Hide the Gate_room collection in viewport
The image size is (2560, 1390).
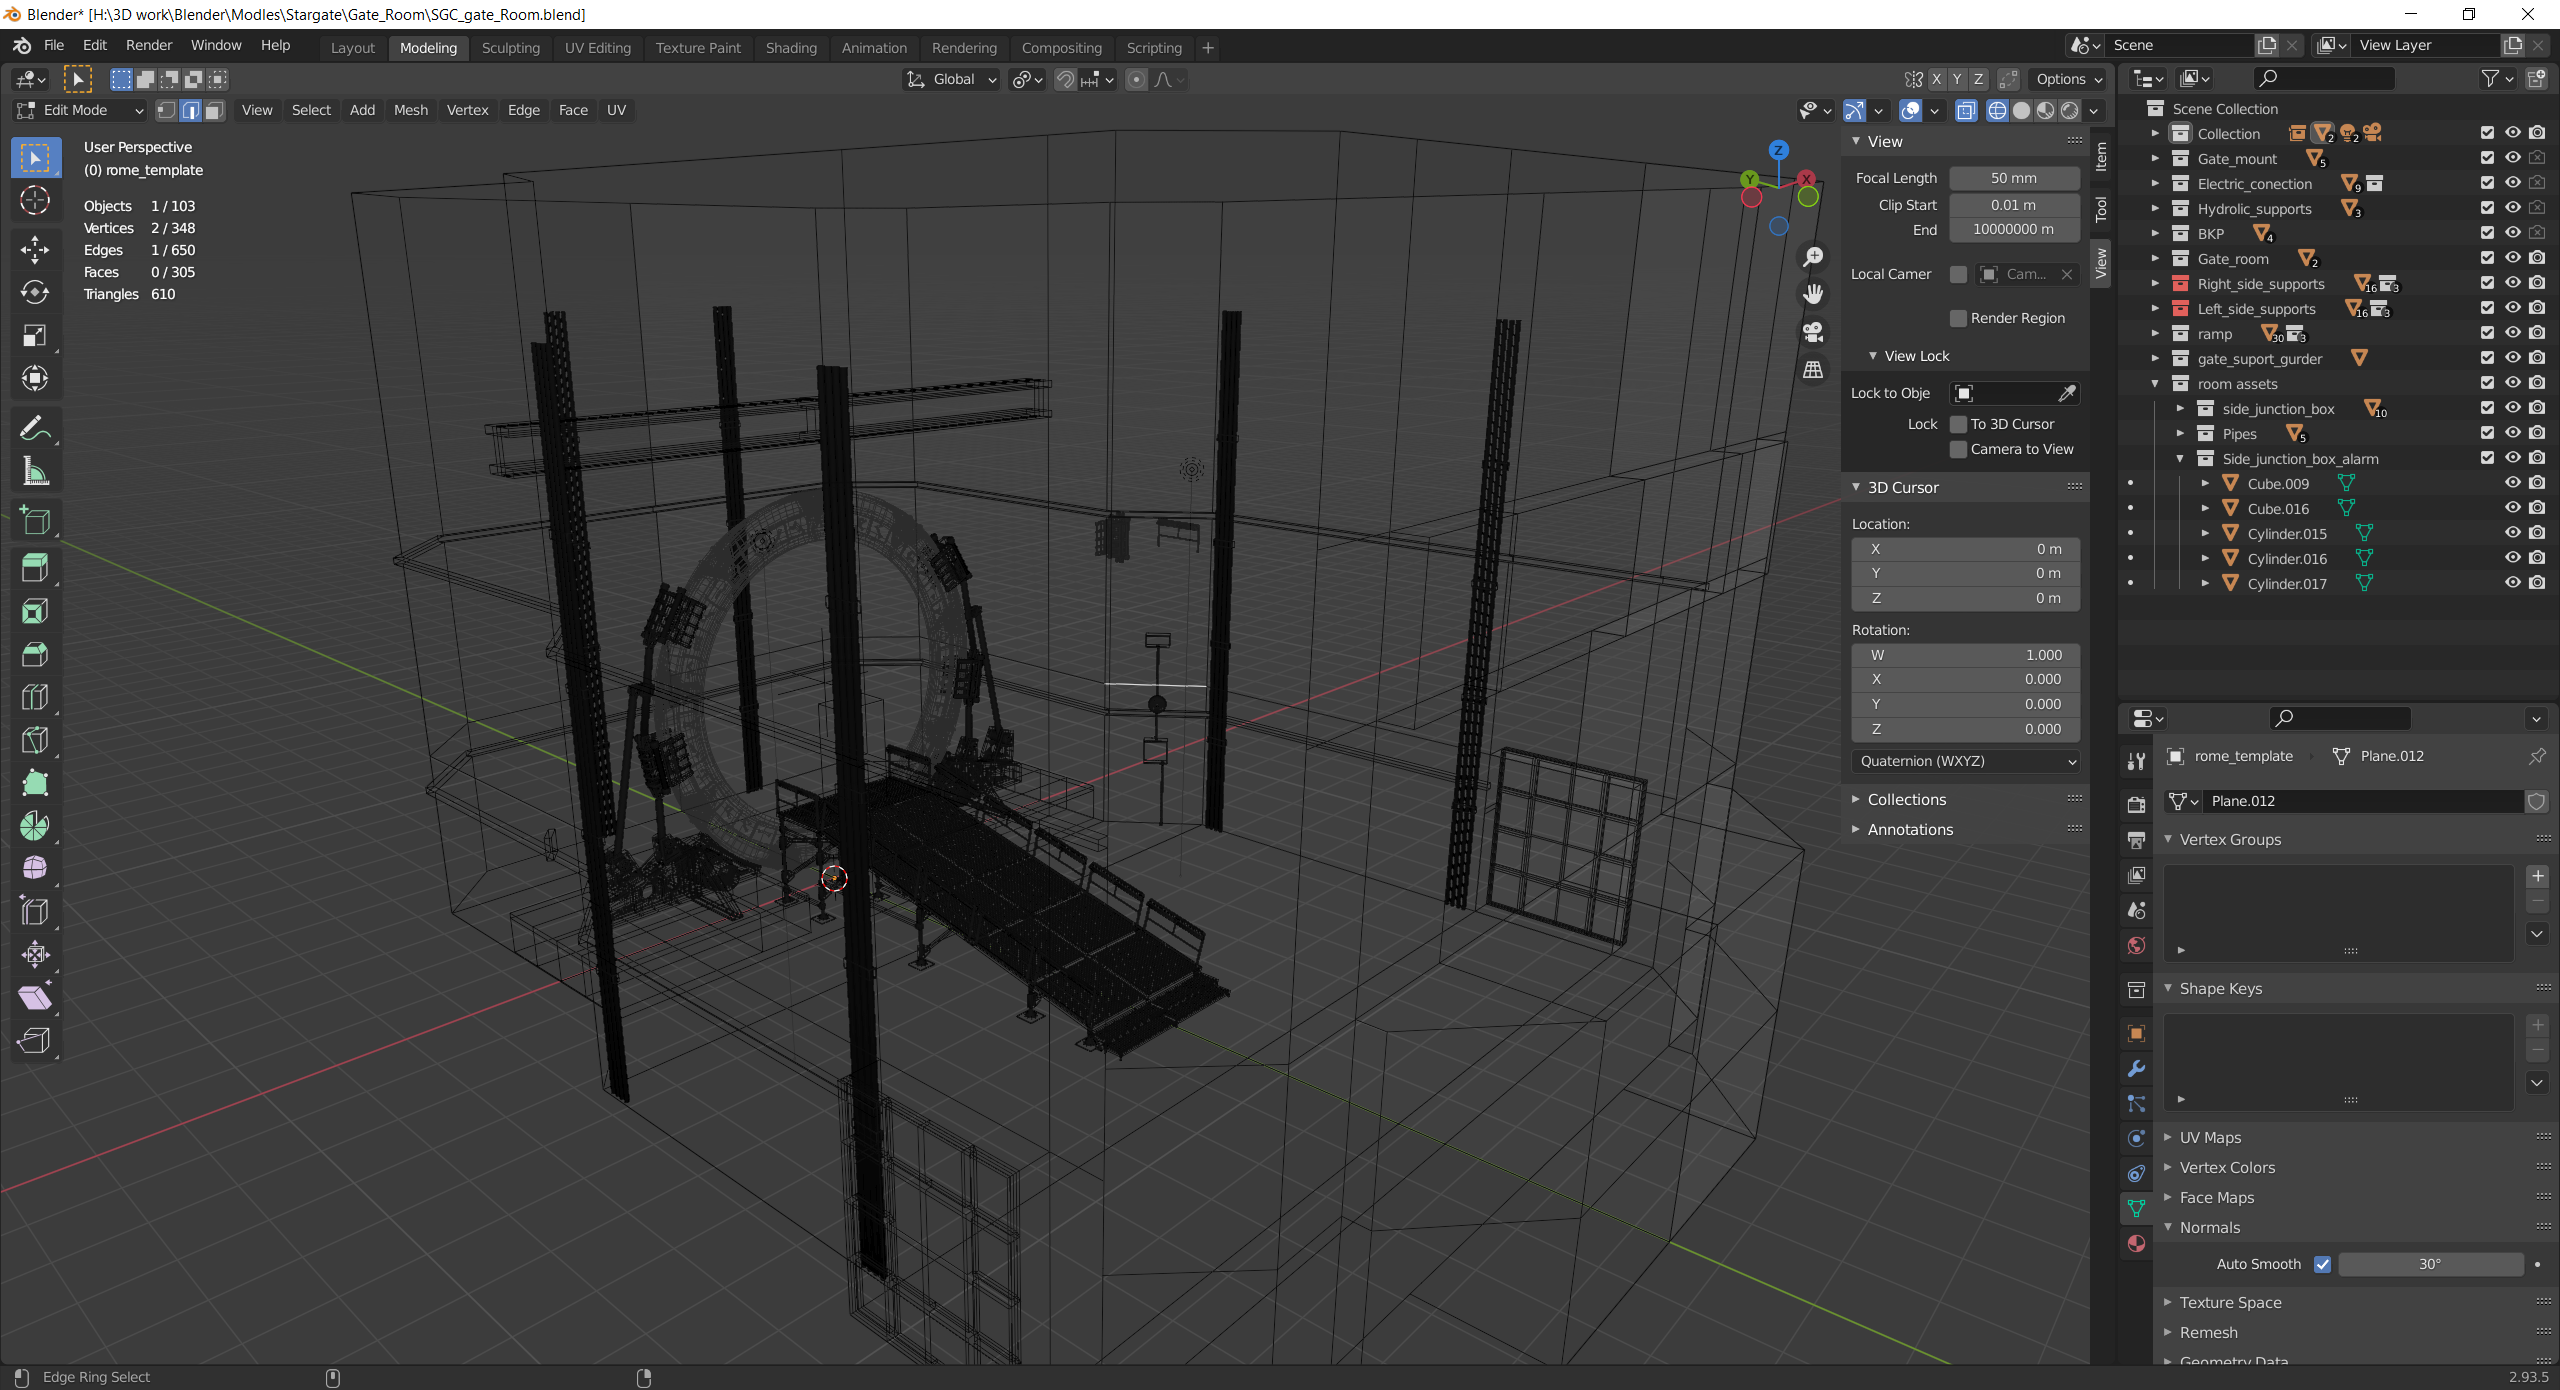2512,258
